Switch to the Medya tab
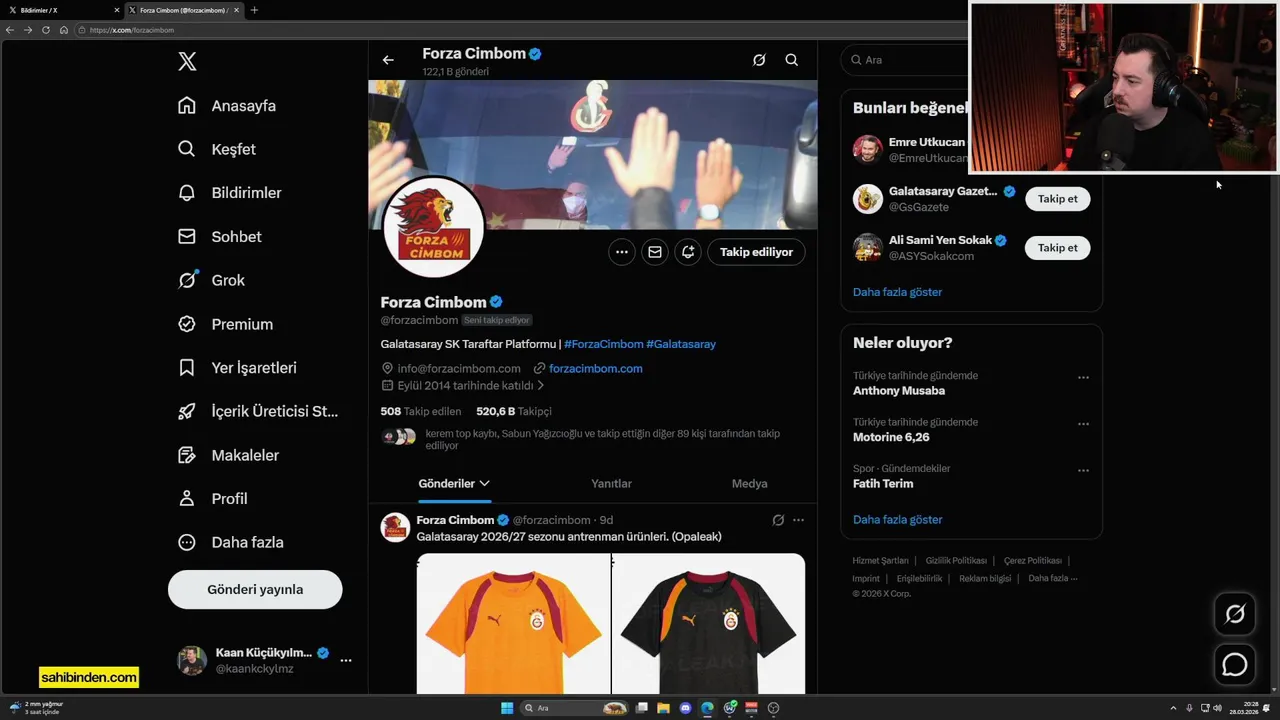The image size is (1280, 720). [749, 484]
